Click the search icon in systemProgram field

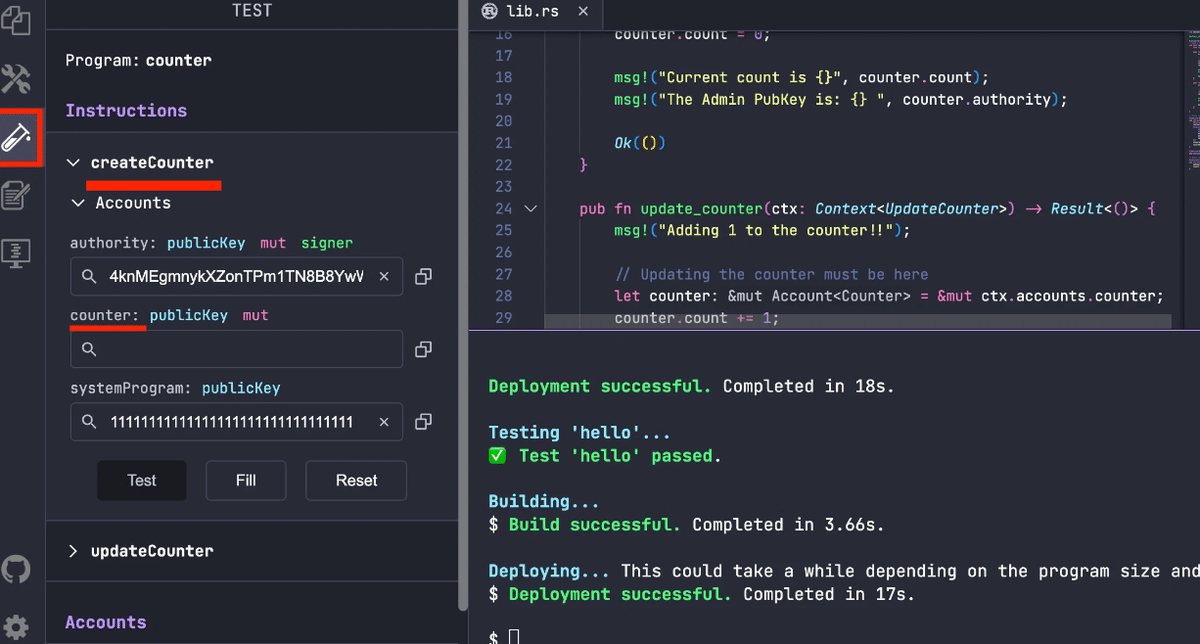click(89, 422)
